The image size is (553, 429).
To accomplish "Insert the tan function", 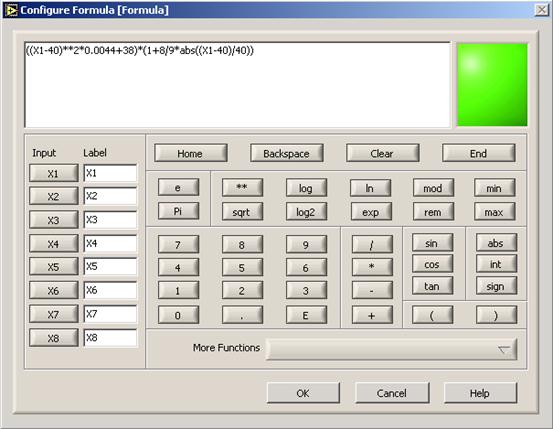I will [433, 286].
